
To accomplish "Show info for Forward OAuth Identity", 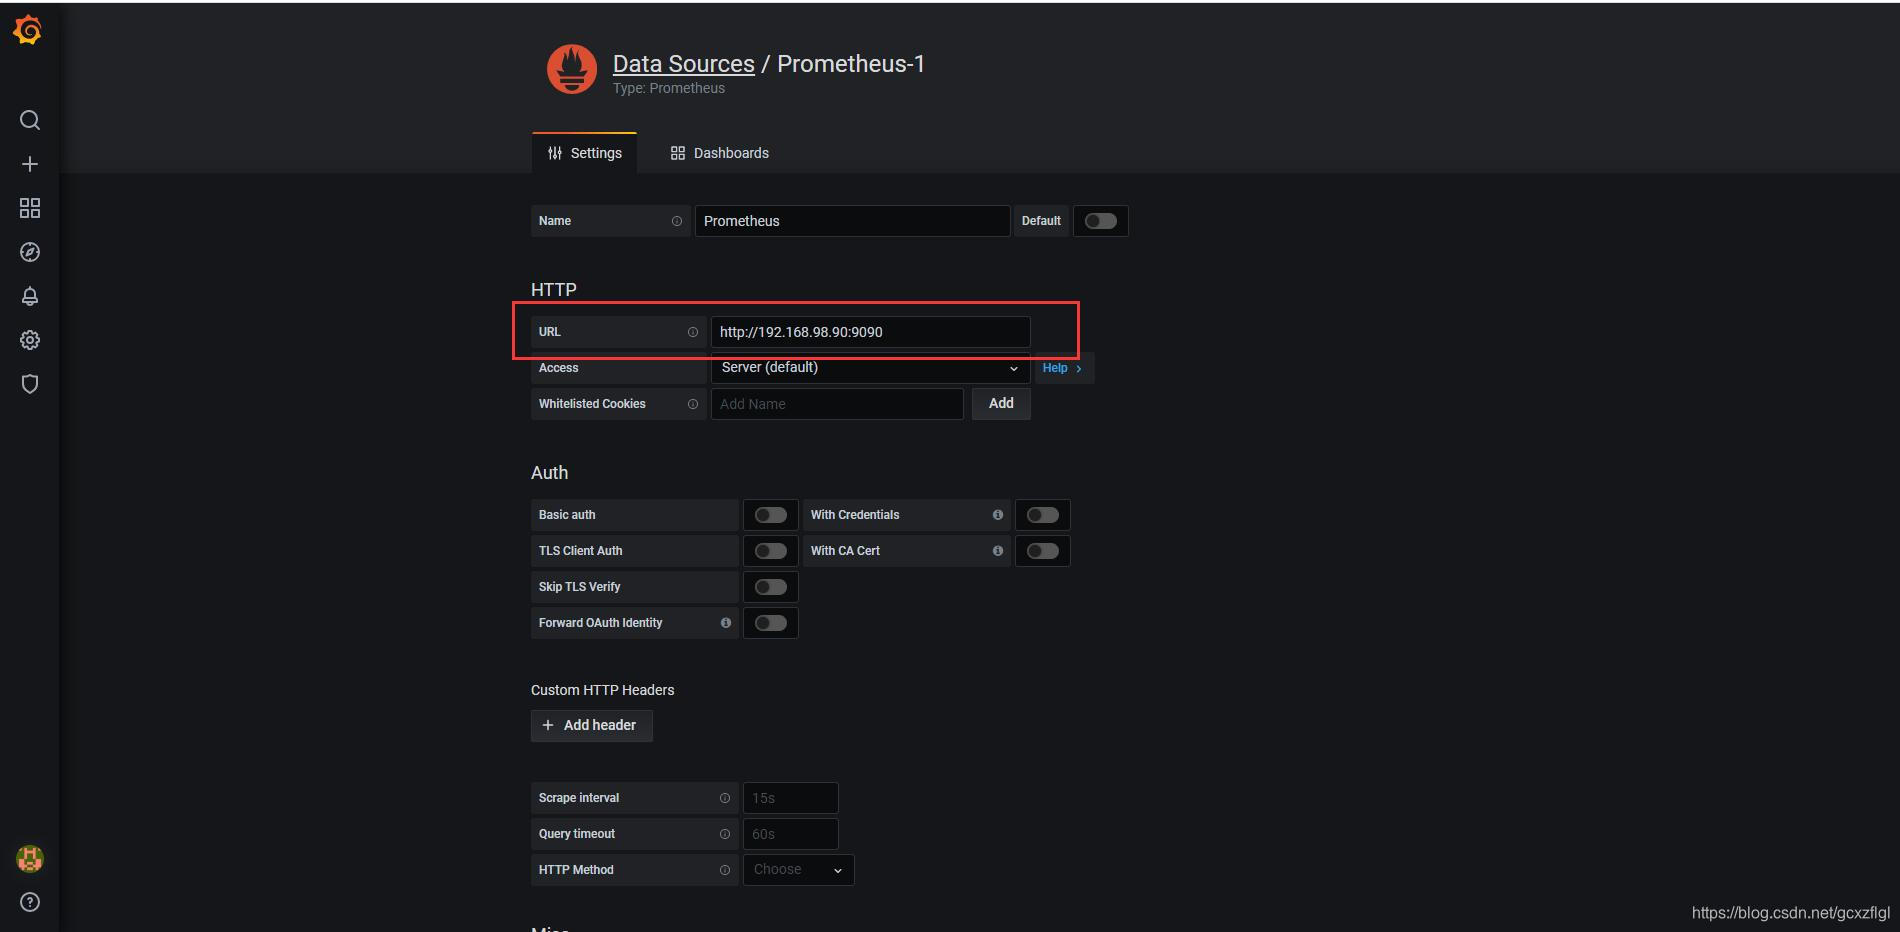I will click(726, 623).
